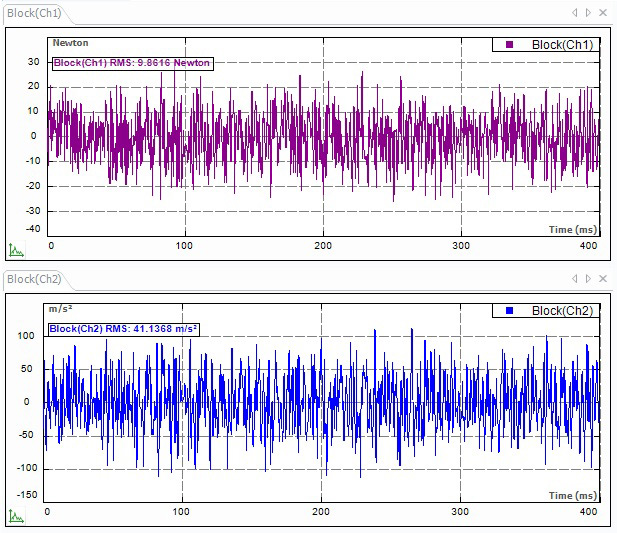617x533 pixels.
Task: Close the Block(Ch1) panel
Action: pos(602,12)
